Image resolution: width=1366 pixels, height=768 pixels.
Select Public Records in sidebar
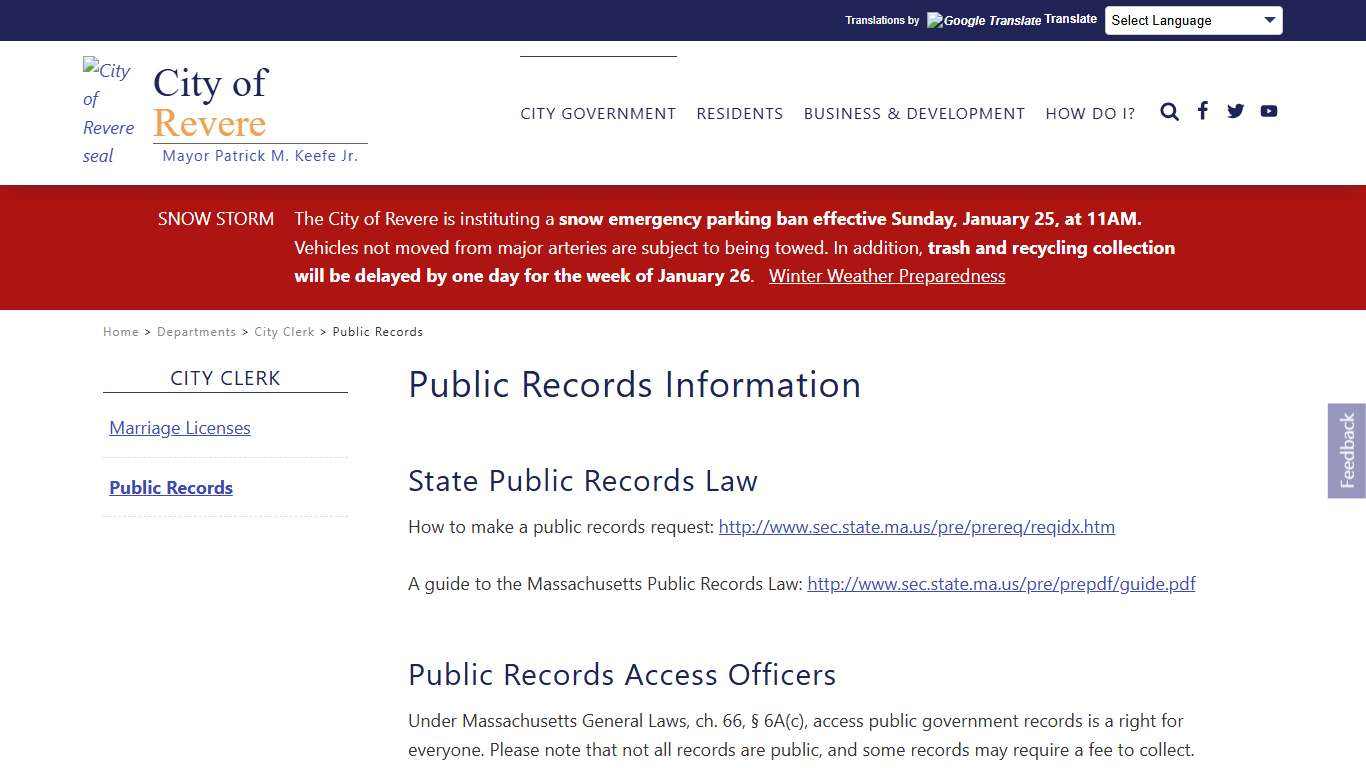(171, 487)
